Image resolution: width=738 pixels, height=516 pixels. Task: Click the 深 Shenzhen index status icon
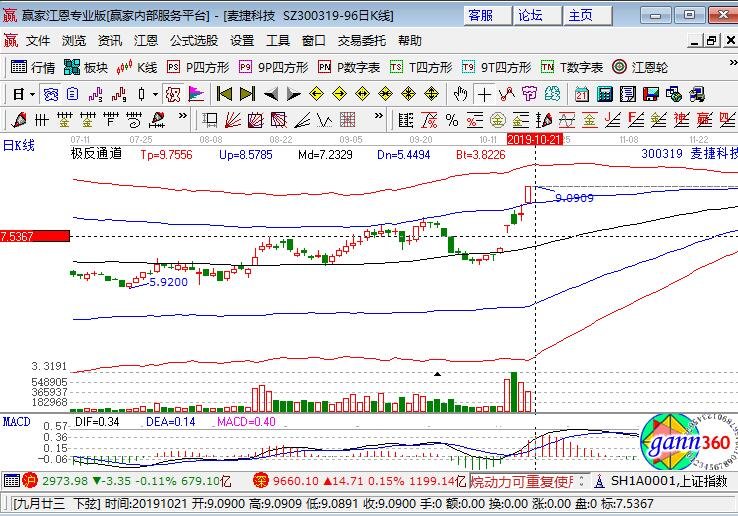tap(261, 481)
